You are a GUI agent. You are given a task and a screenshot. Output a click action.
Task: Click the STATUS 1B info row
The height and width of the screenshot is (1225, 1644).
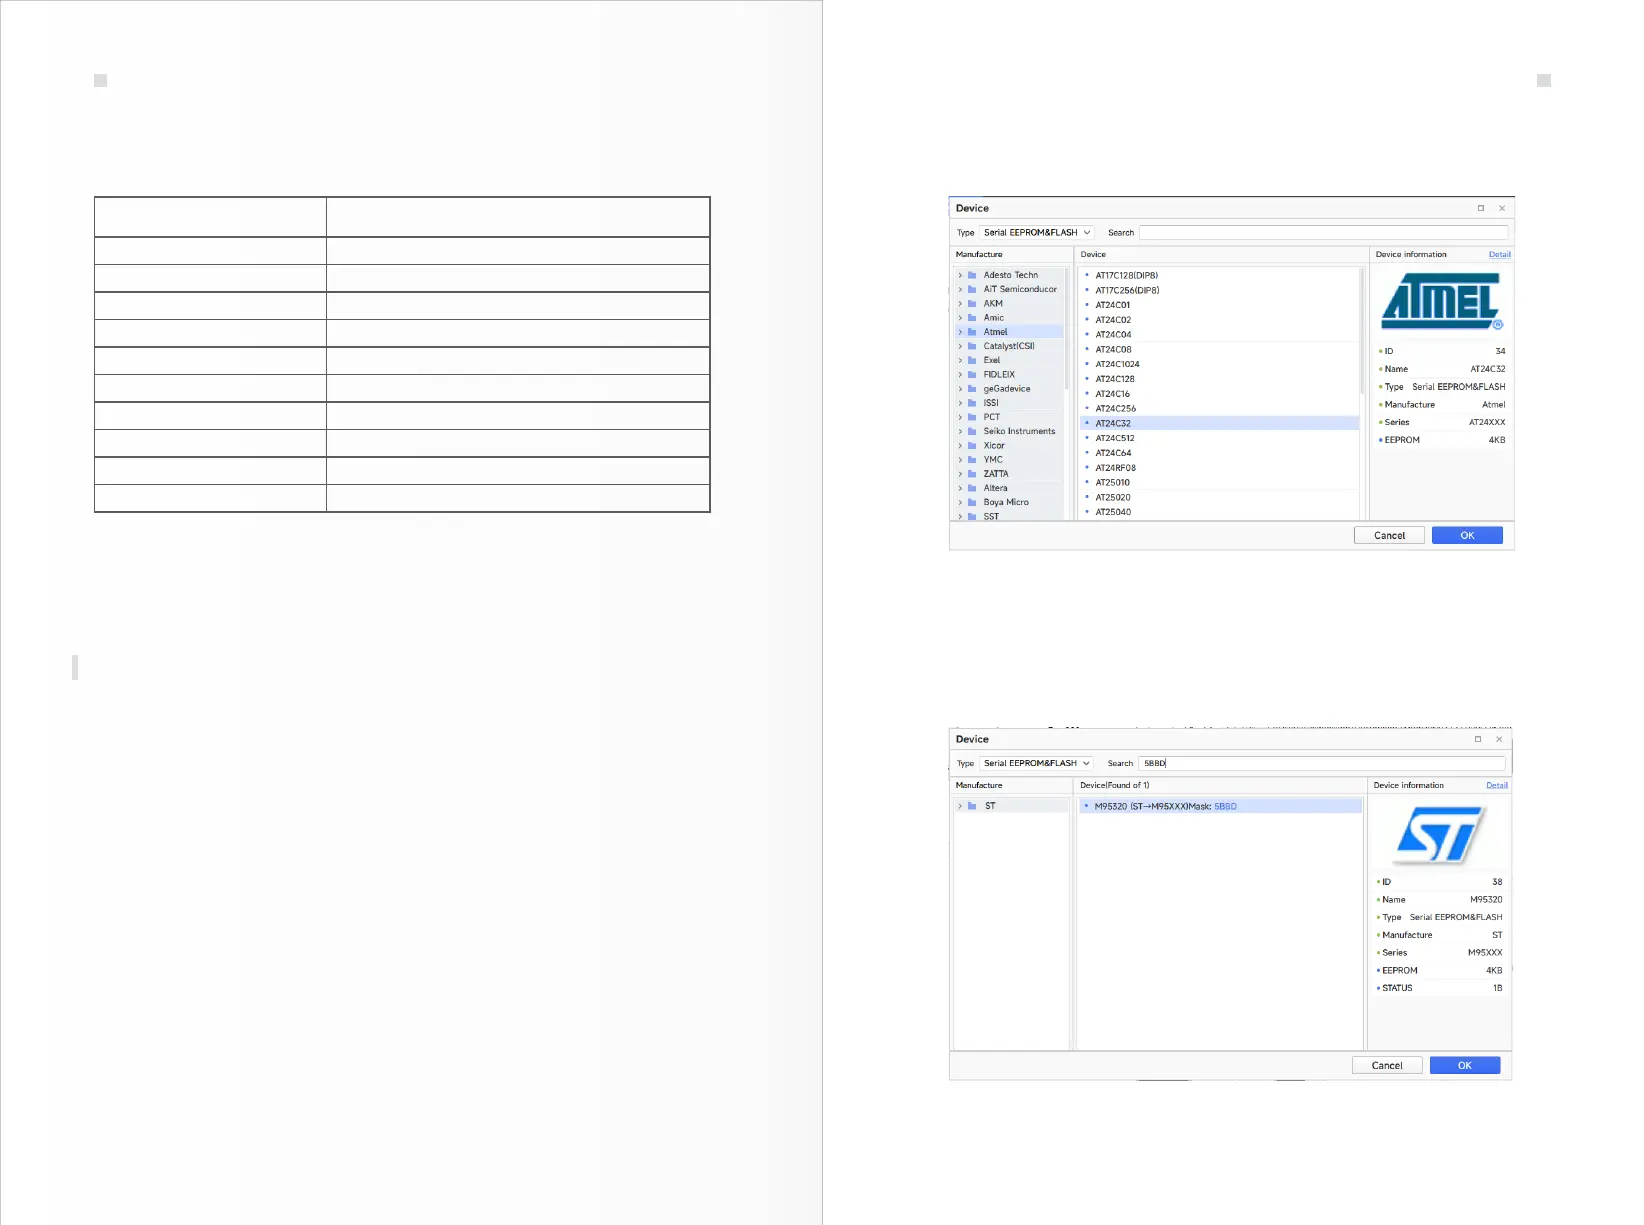[x=1439, y=988]
